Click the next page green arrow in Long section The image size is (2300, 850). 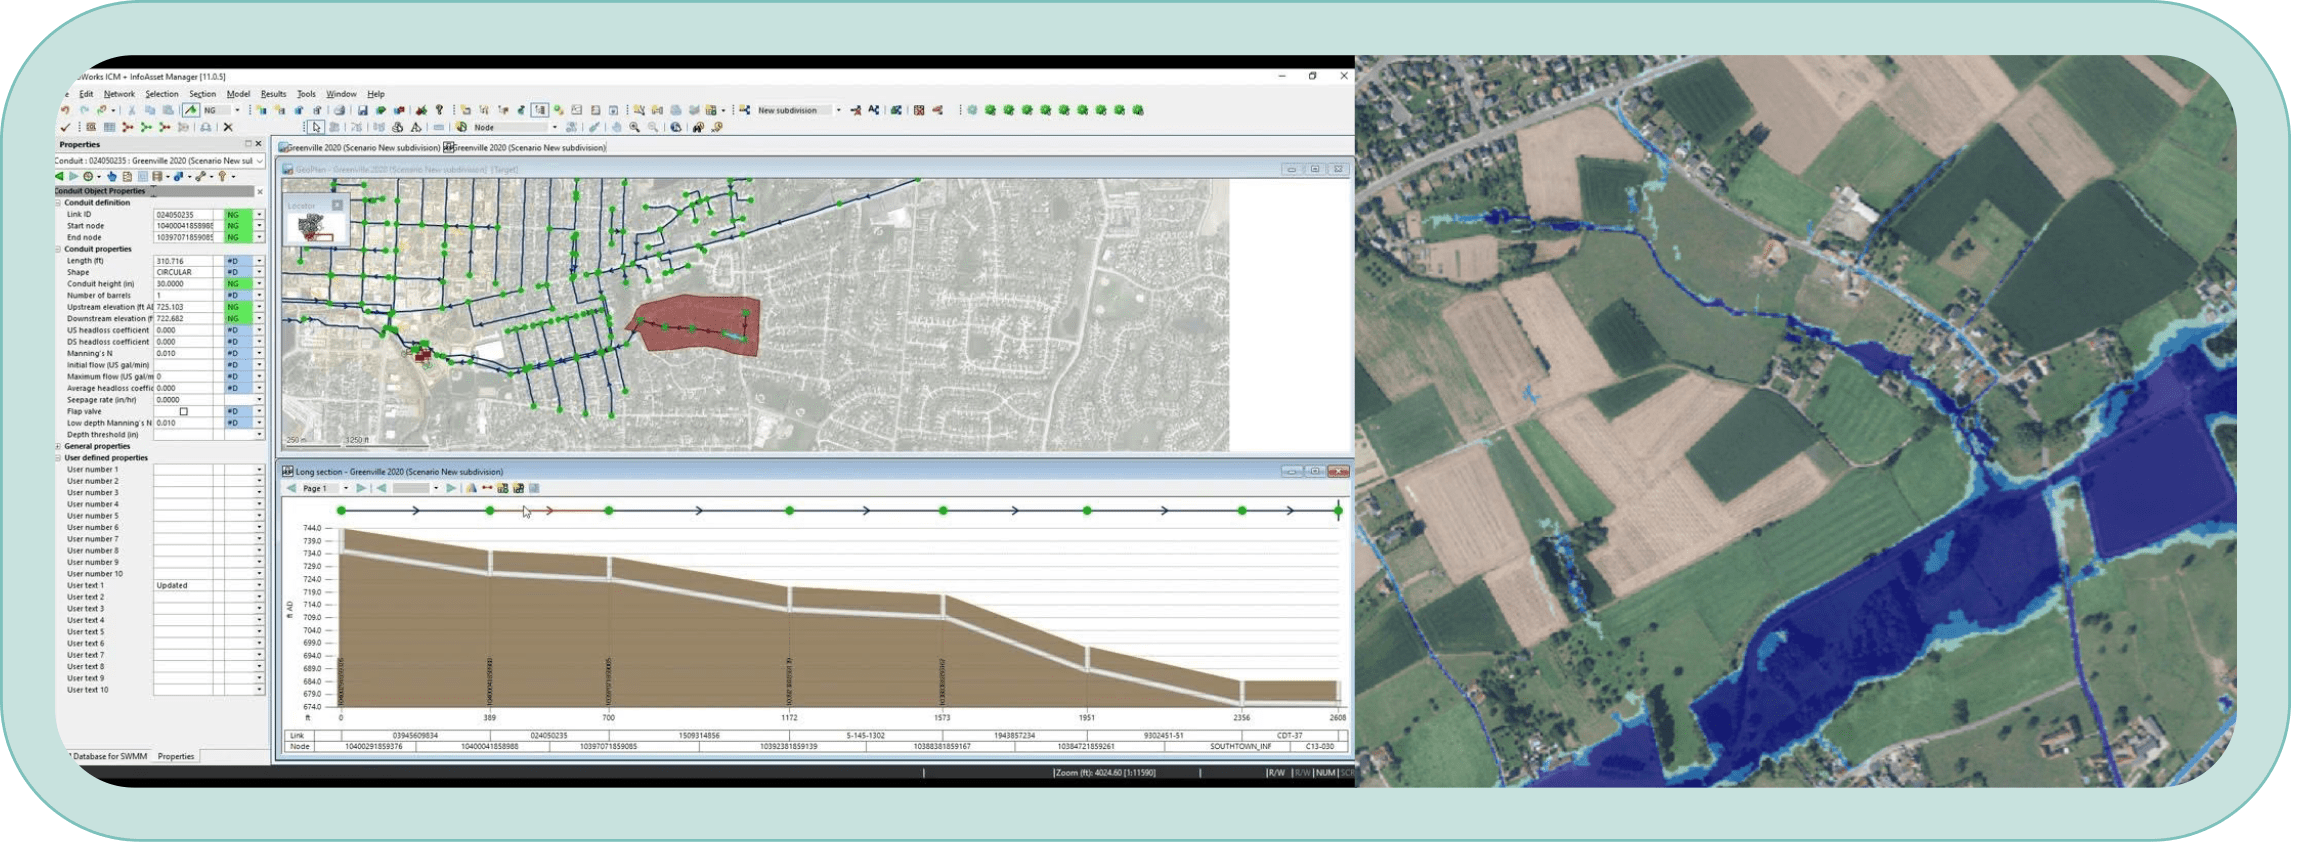coord(361,488)
